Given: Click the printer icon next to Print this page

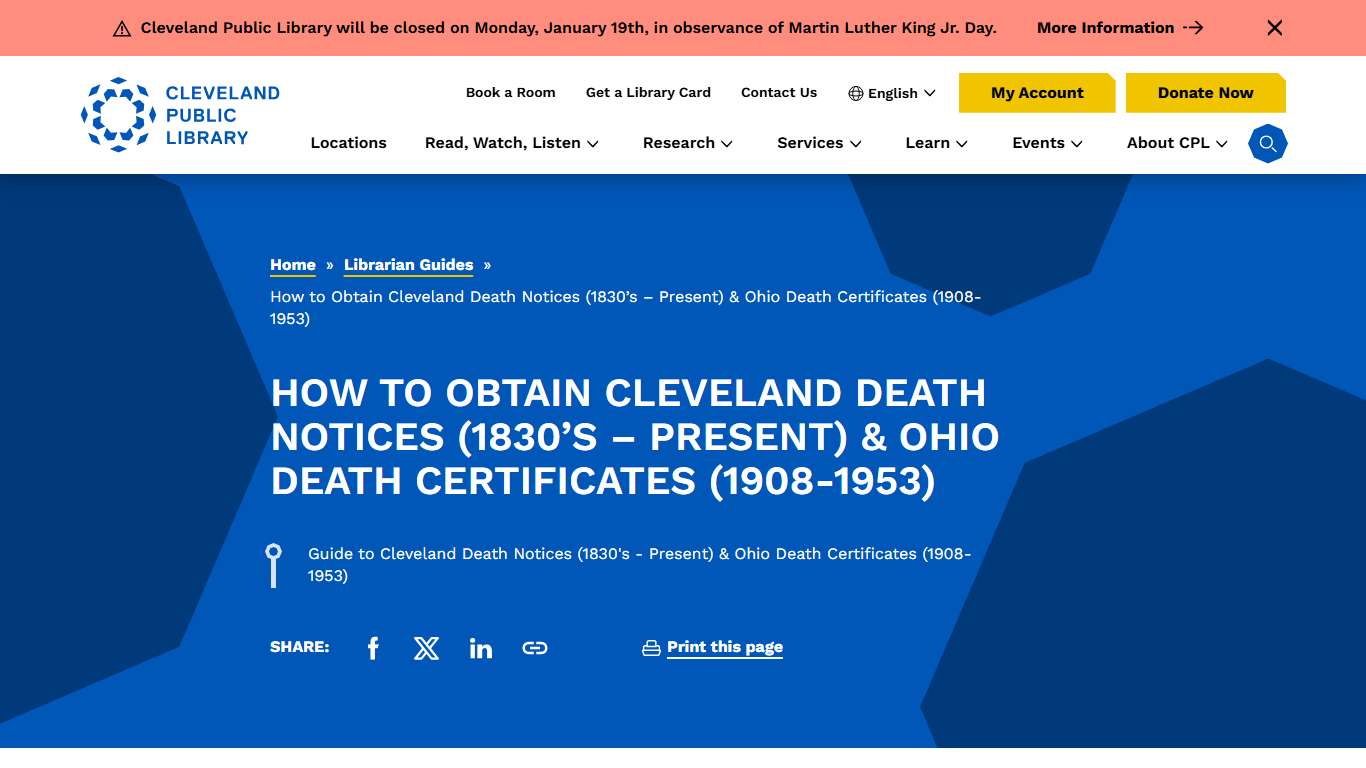Looking at the screenshot, I should 651,647.
